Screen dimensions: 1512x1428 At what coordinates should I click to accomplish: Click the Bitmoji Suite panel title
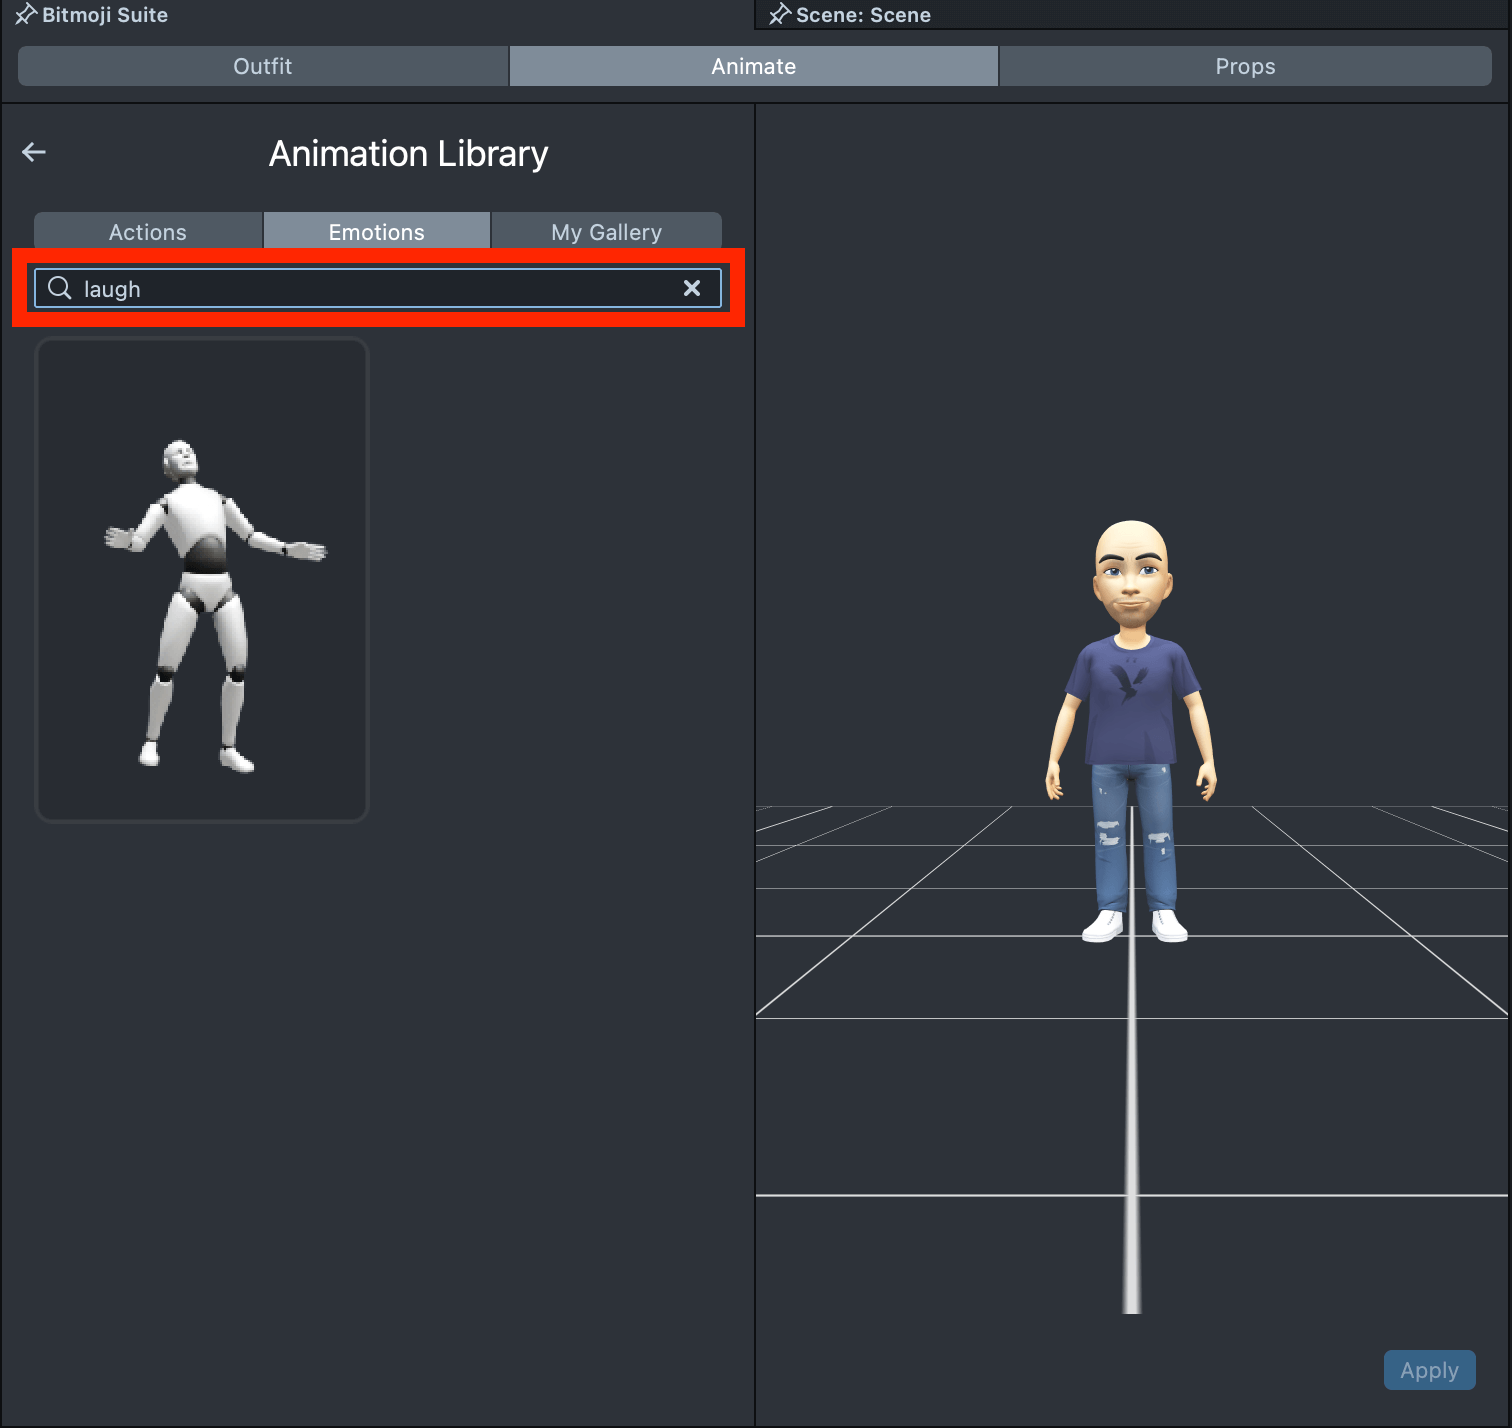pyautogui.click(x=105, y=15)
